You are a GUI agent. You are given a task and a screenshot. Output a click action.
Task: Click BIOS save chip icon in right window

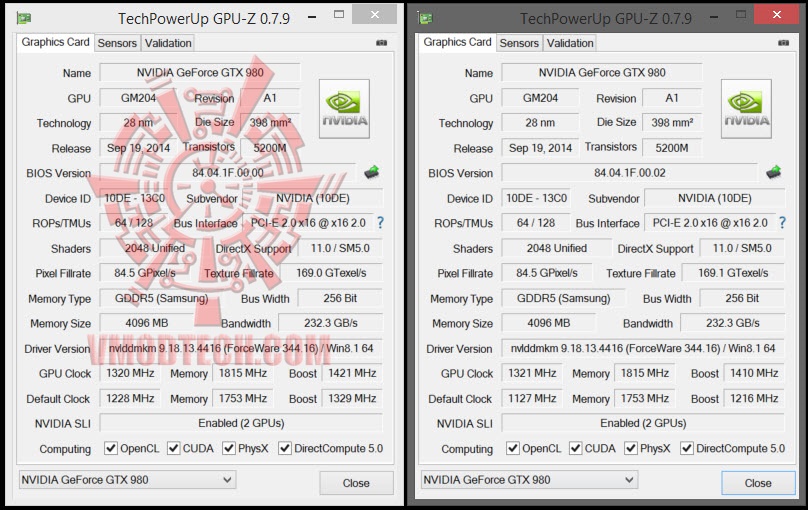click(x=773, y=173)
